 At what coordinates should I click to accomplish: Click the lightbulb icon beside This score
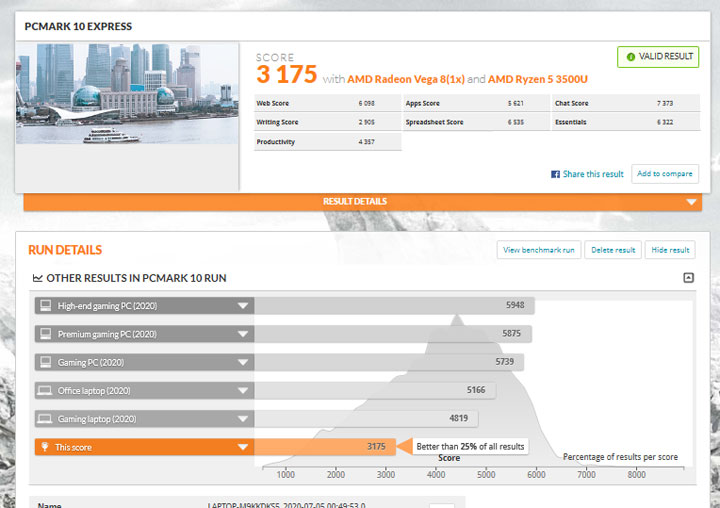(45, 447)
